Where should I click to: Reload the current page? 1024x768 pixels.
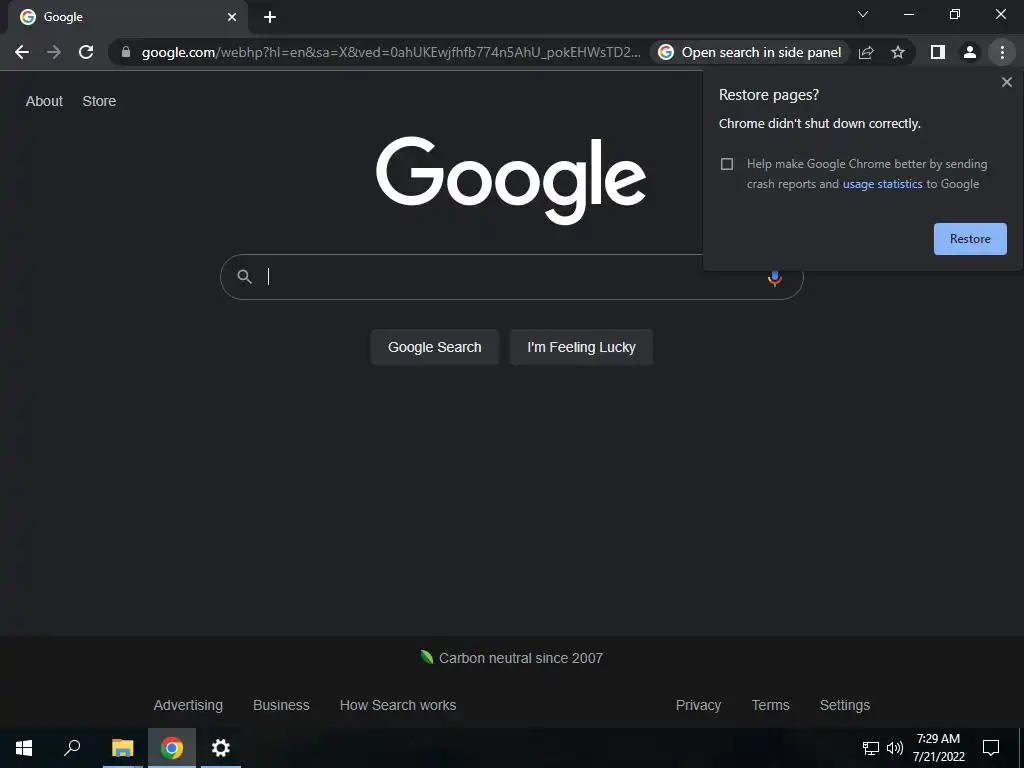pos(86,52)
